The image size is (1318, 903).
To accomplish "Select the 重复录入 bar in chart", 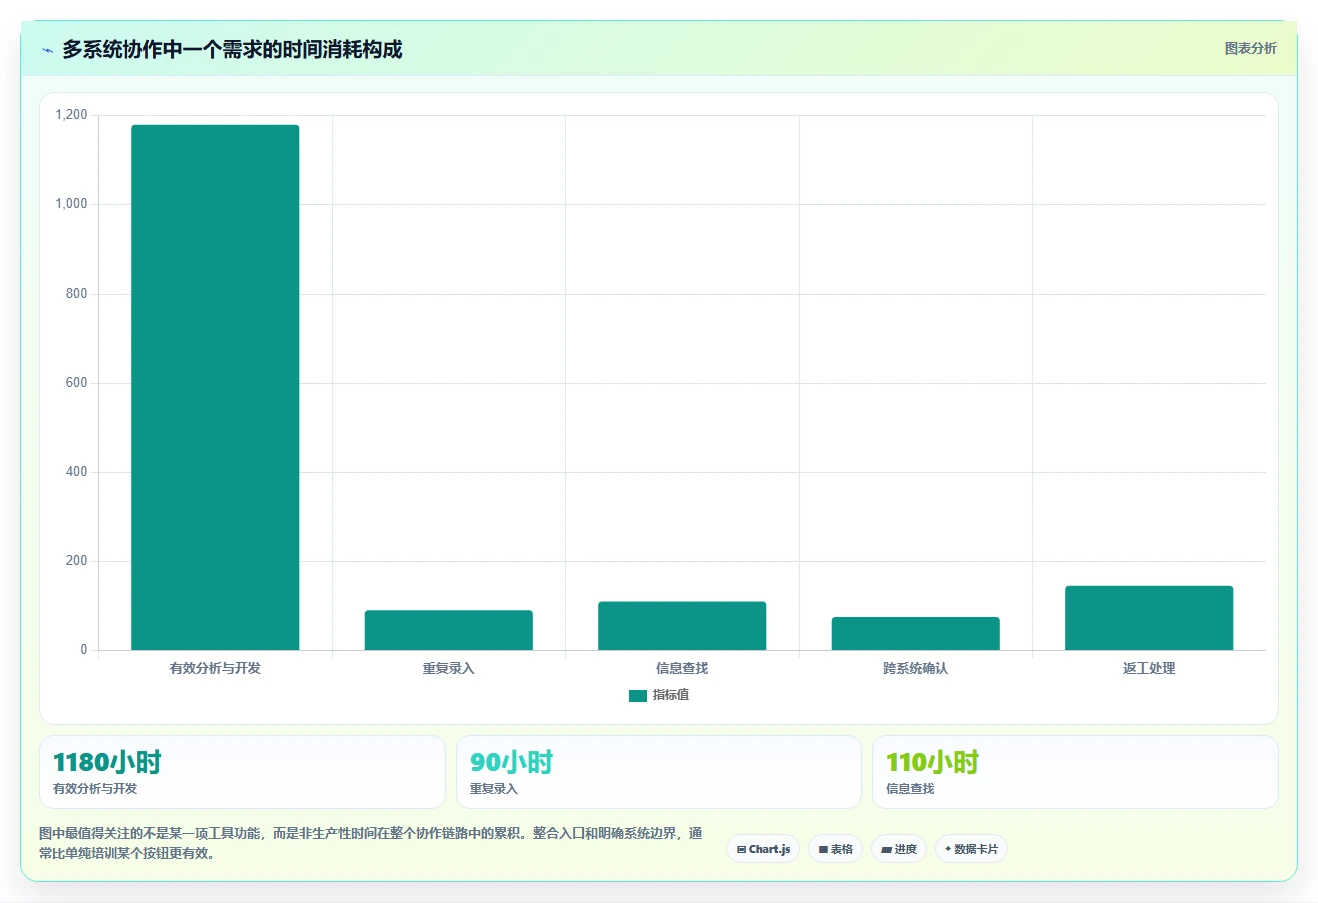I will [448, 630].
